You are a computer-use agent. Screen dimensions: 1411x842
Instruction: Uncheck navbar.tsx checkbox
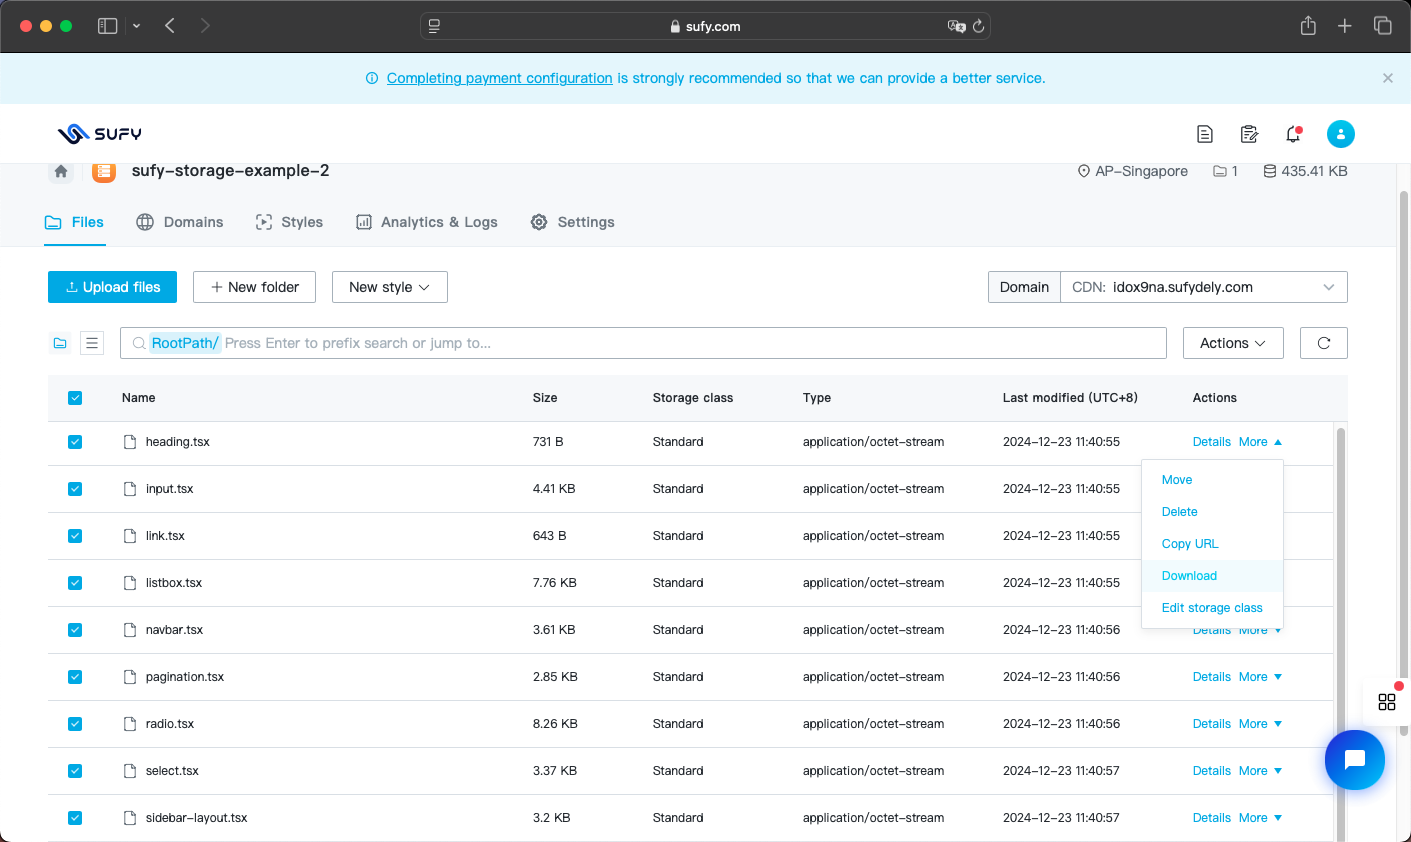pos(75,630)
